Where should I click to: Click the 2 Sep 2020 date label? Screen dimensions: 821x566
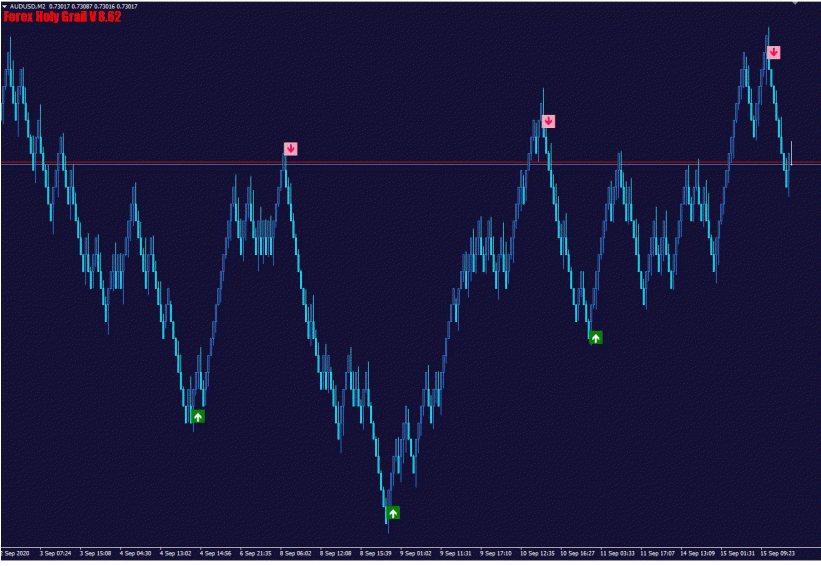tap(15, 553)
